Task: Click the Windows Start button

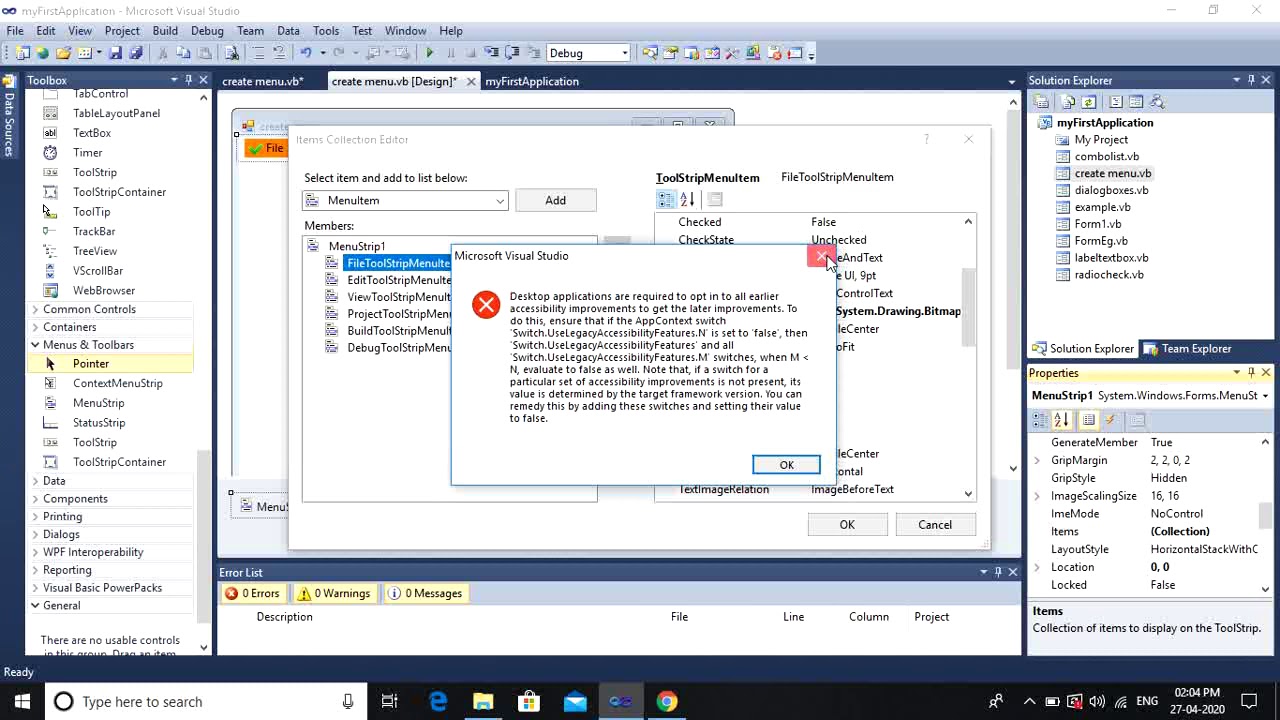Action: (22, 701)
